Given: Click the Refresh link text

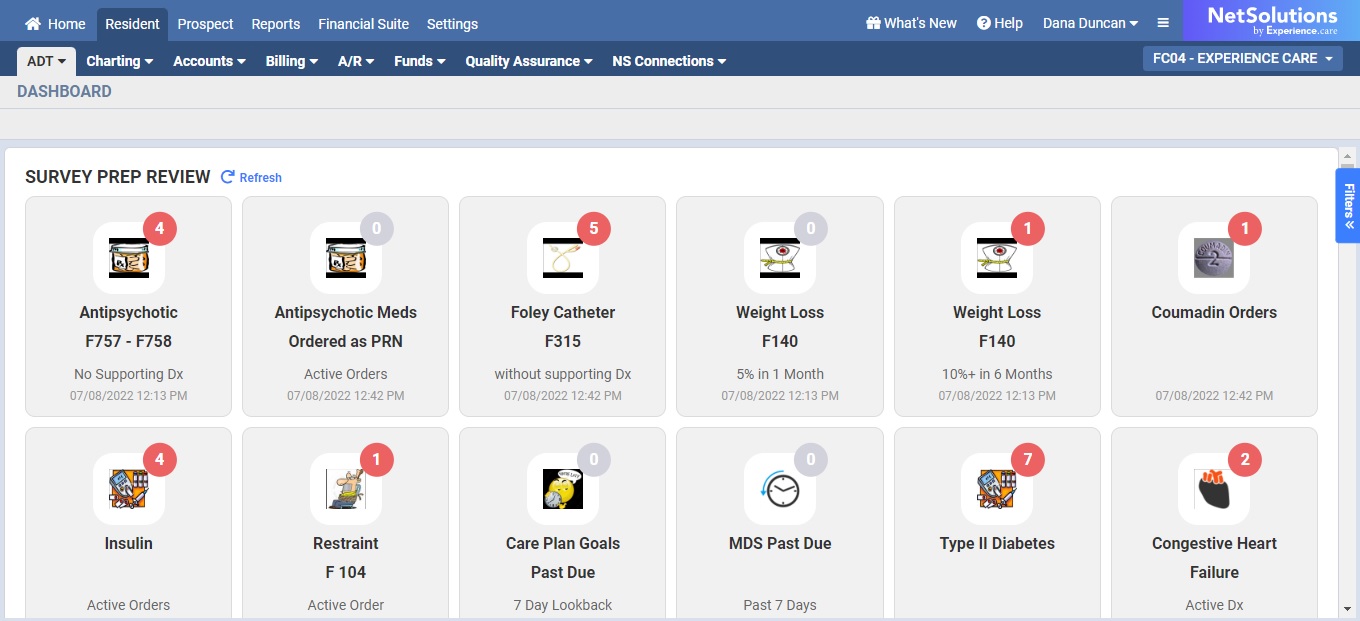Looking at the screenshot, I should point(261,178).
